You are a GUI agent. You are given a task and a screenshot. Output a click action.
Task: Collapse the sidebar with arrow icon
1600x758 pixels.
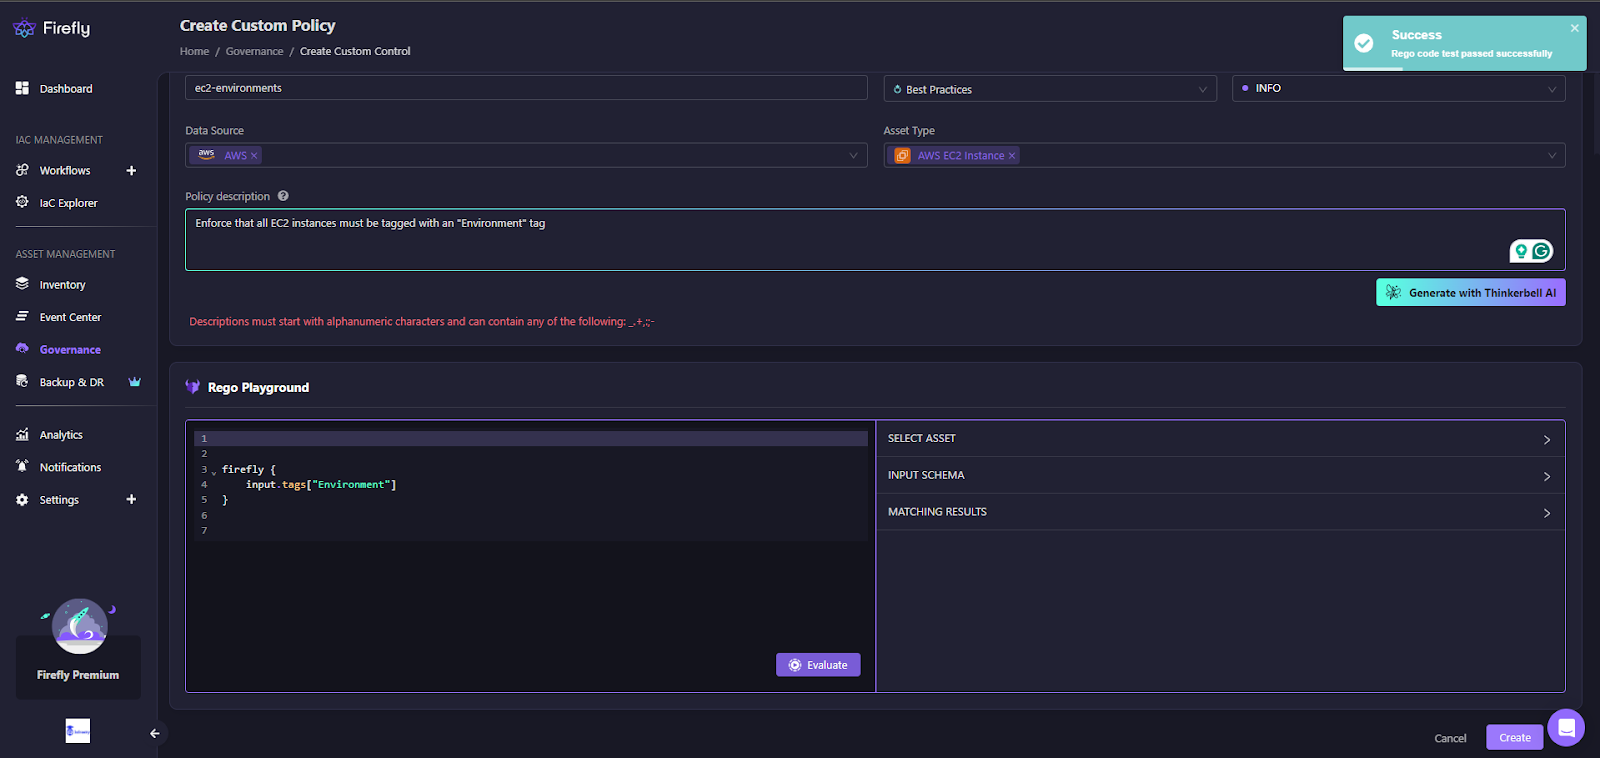click(155, 733)
